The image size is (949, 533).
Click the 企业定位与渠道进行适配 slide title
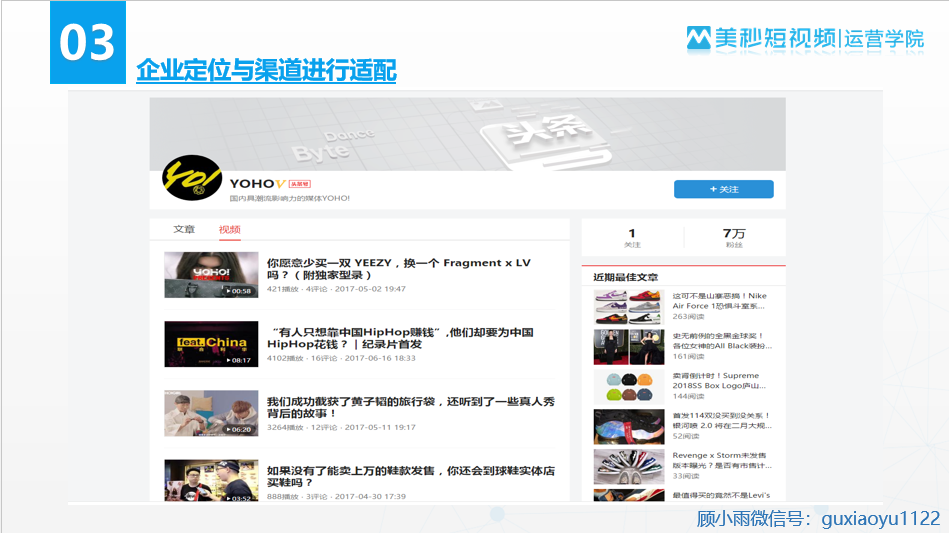[266, 70]
